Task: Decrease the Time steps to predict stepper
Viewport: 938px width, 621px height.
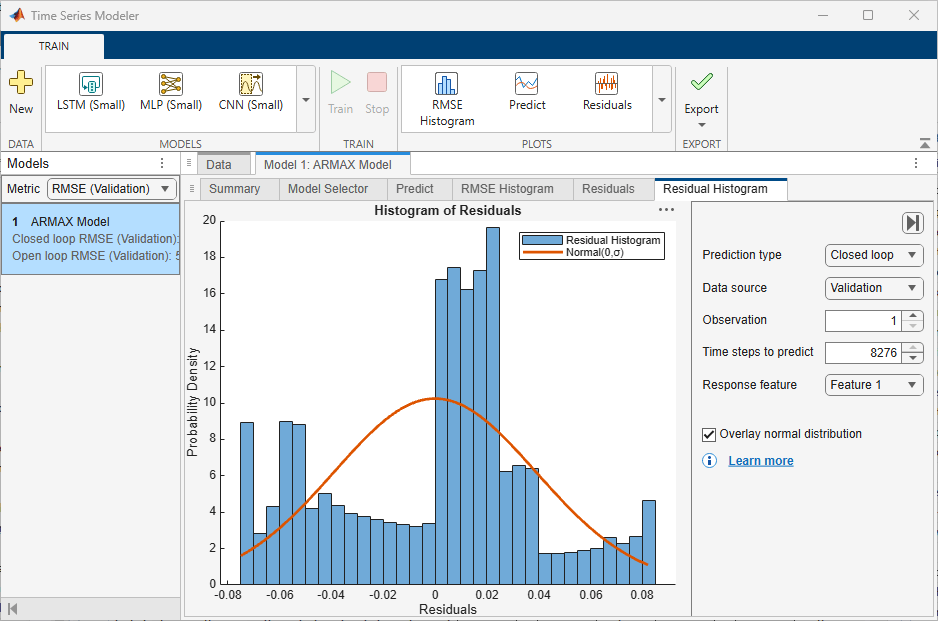Action: 912,358
